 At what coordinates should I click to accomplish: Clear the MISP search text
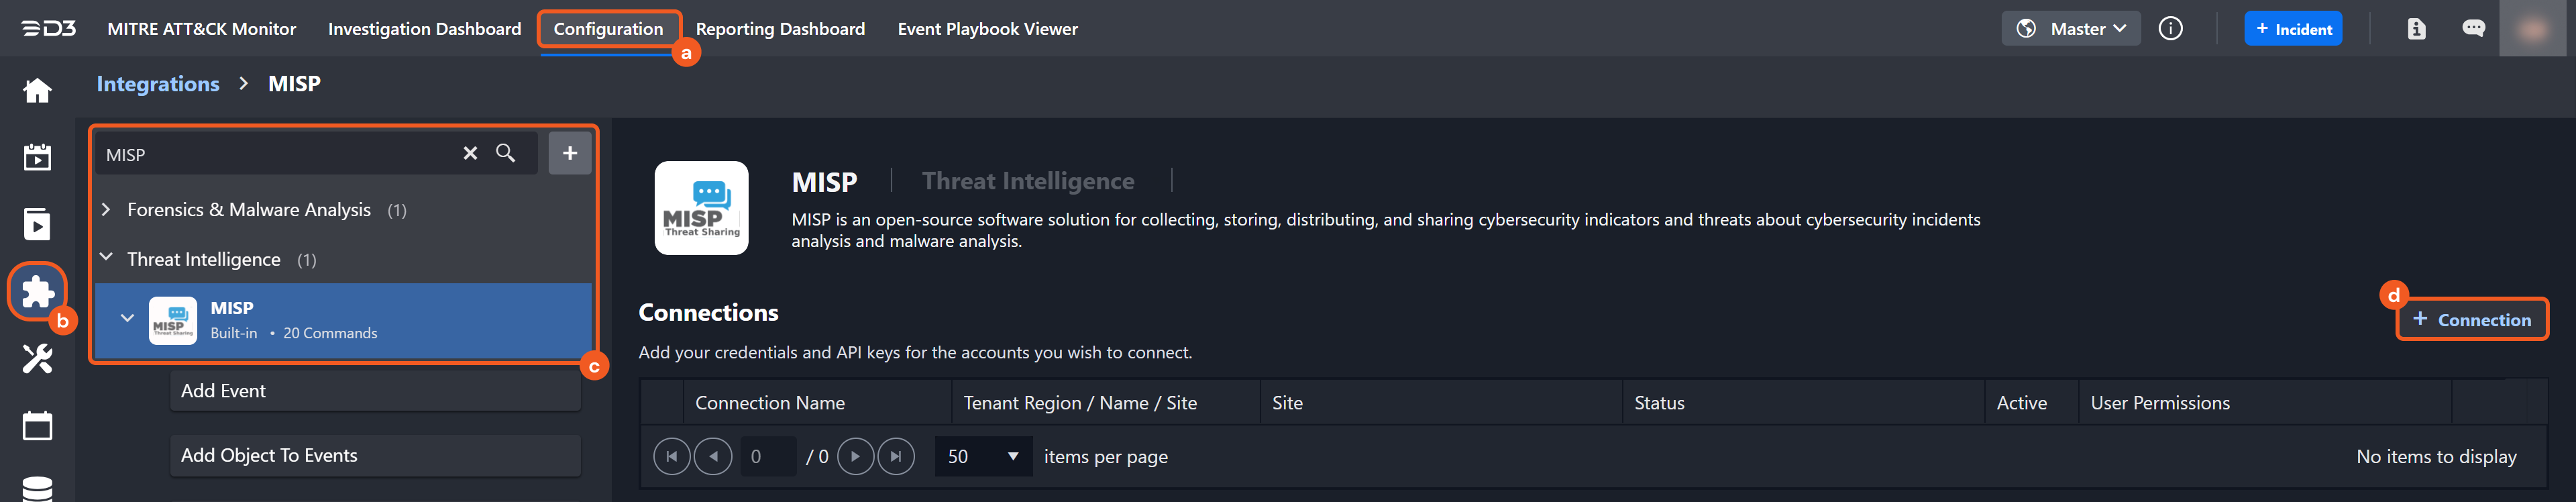470,153
